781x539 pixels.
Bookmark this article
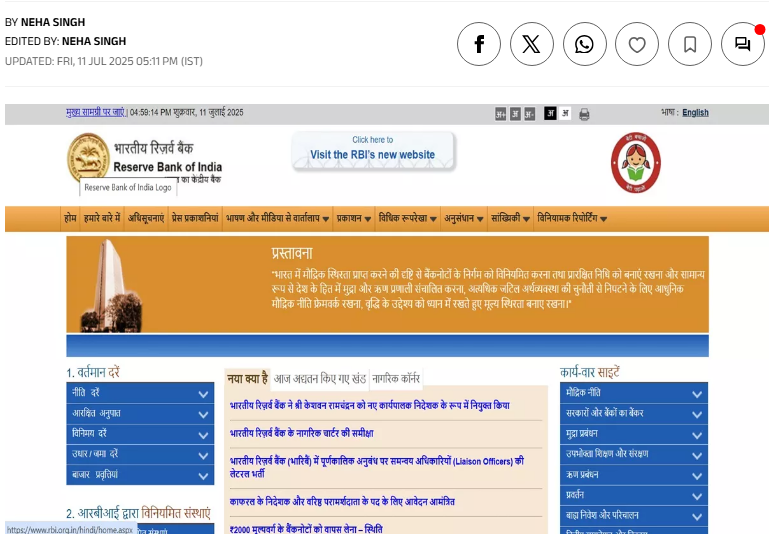(690, 44)
